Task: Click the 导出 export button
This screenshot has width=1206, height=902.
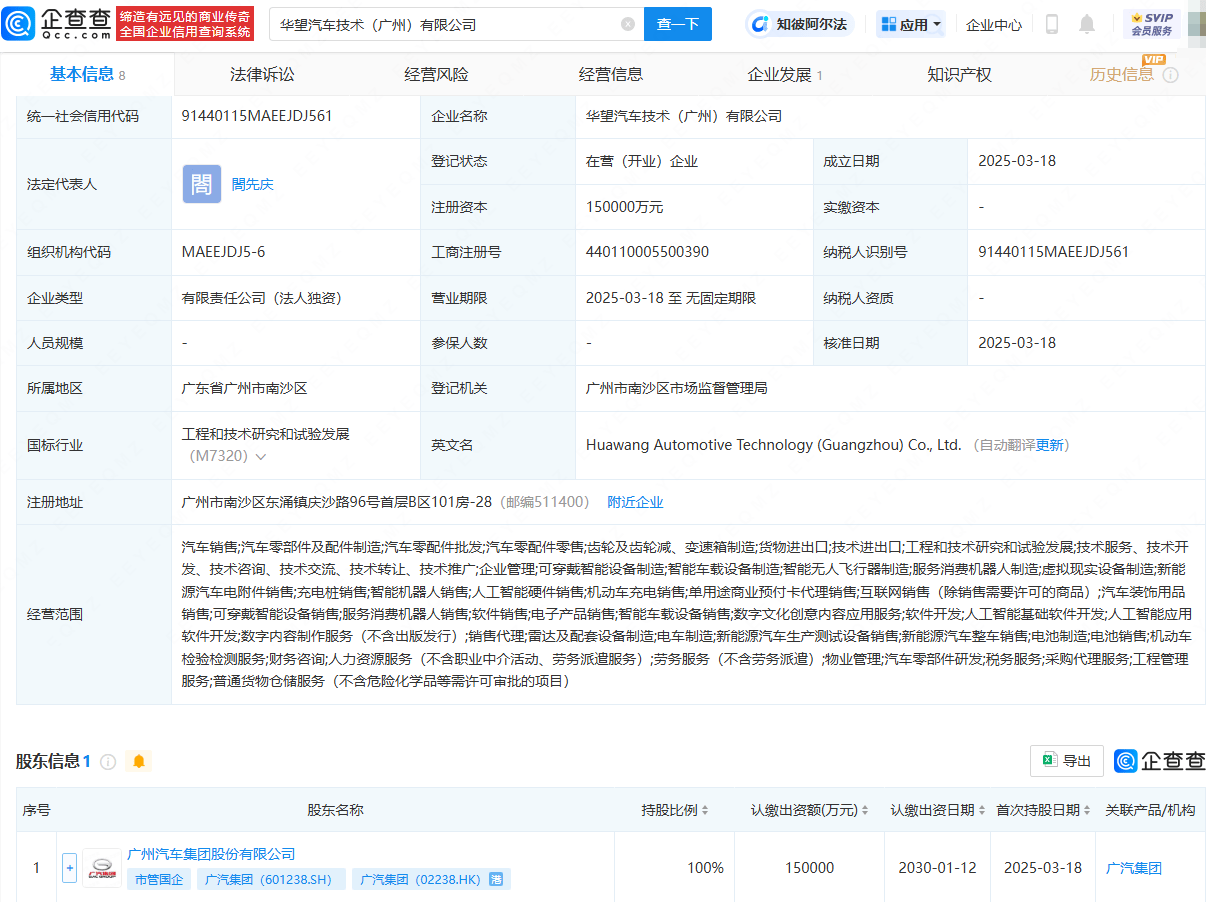Action: pyautogui.click(x=1067, y=761)
